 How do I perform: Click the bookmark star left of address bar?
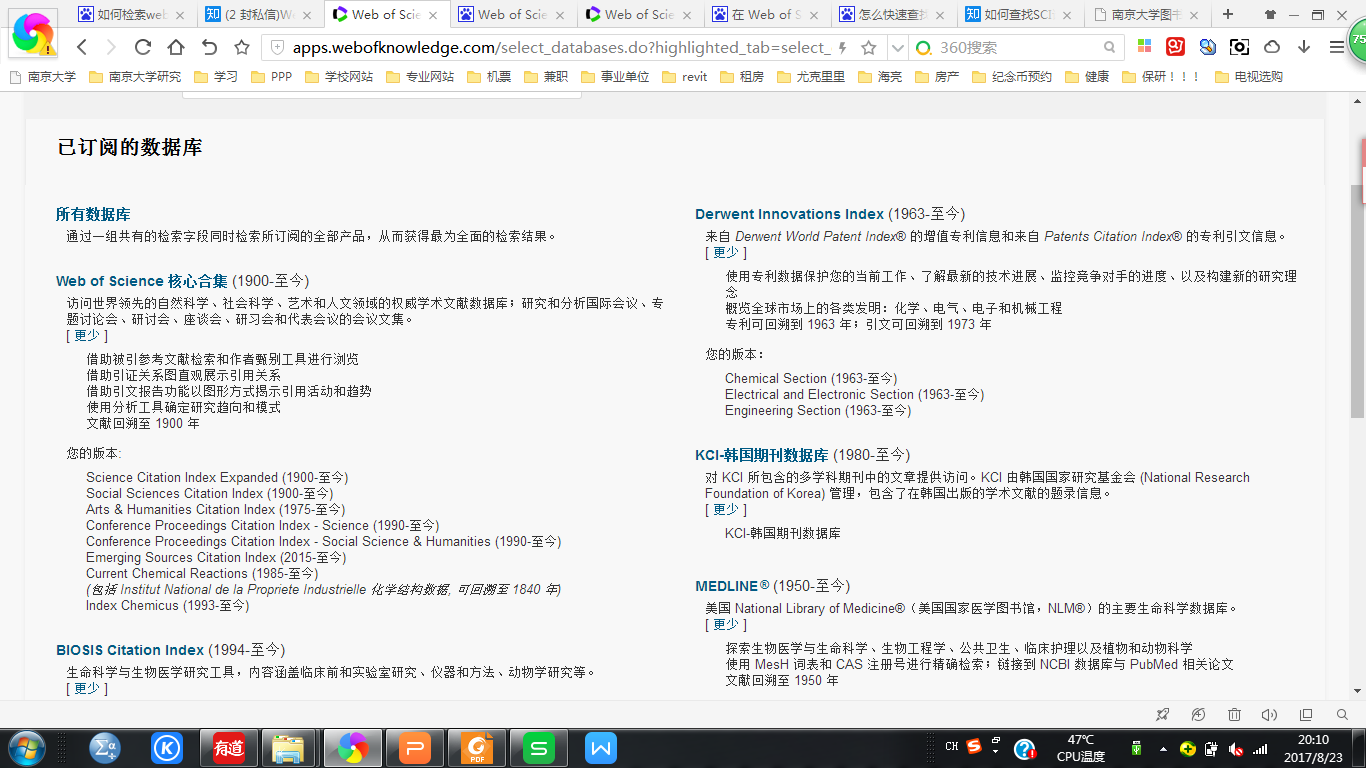[242, 47]
